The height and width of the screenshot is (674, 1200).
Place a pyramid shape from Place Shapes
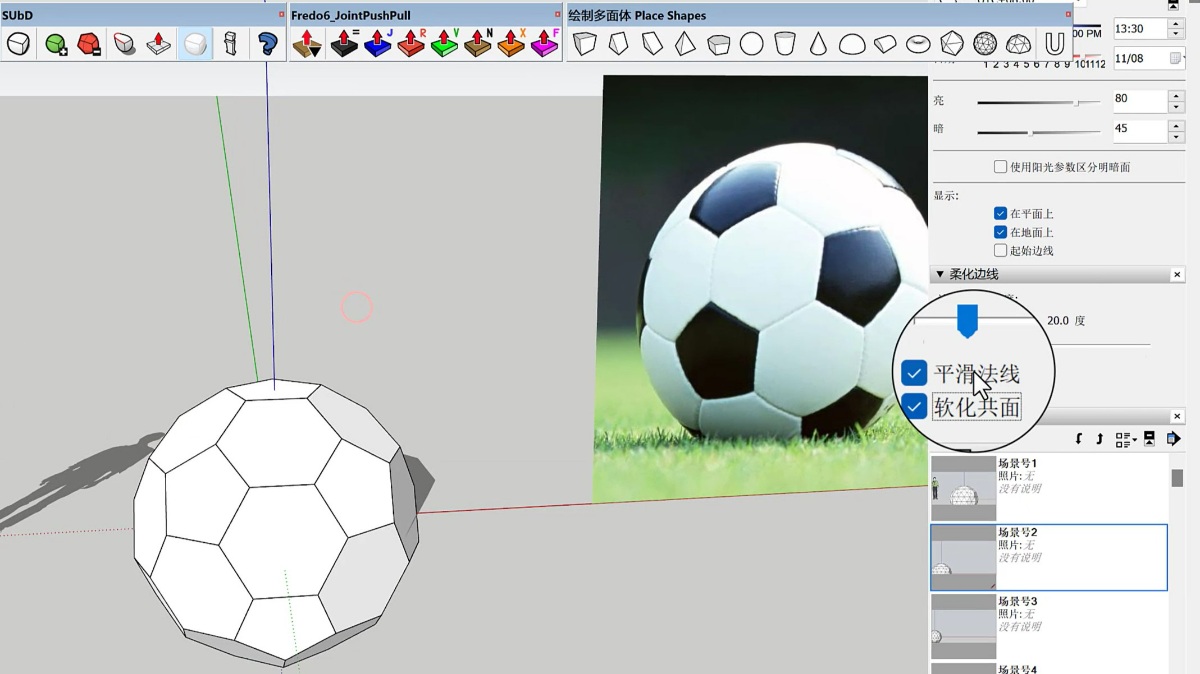pos(685,44)
